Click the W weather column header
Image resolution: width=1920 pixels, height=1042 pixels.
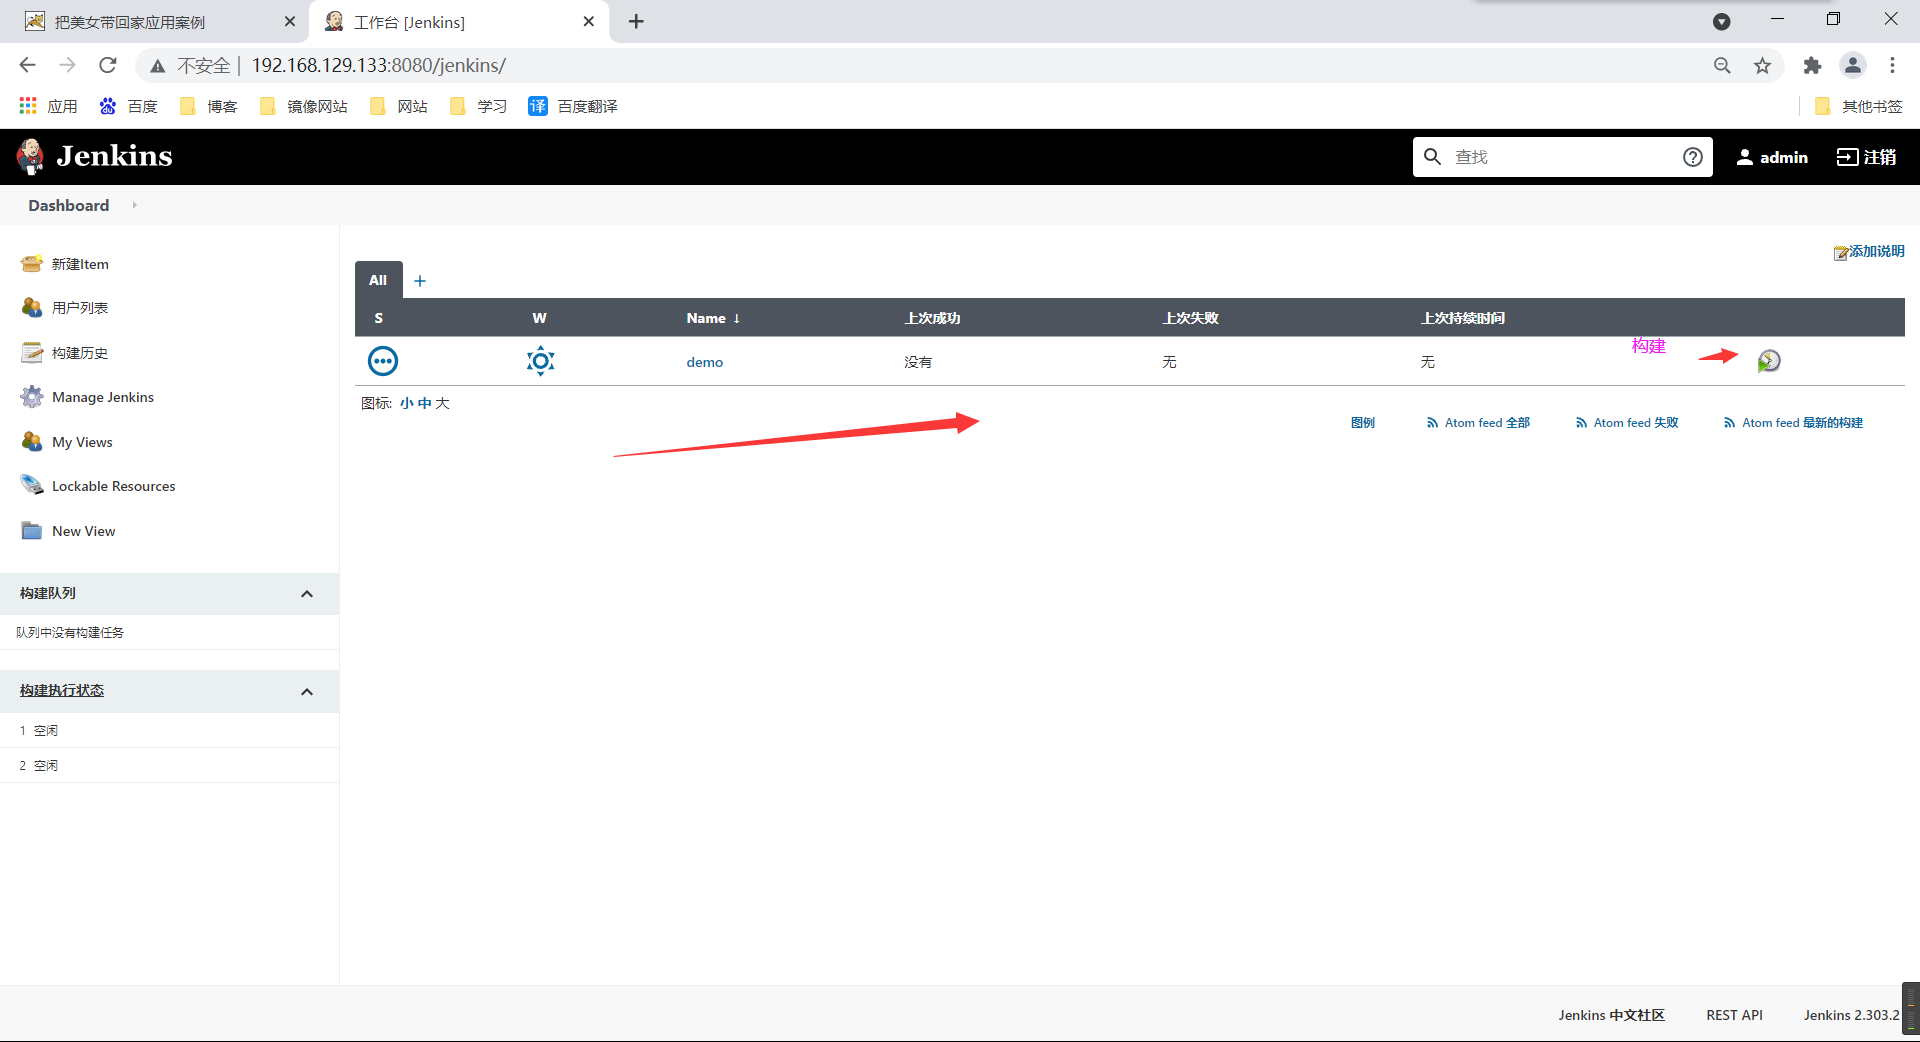(540, 318)
